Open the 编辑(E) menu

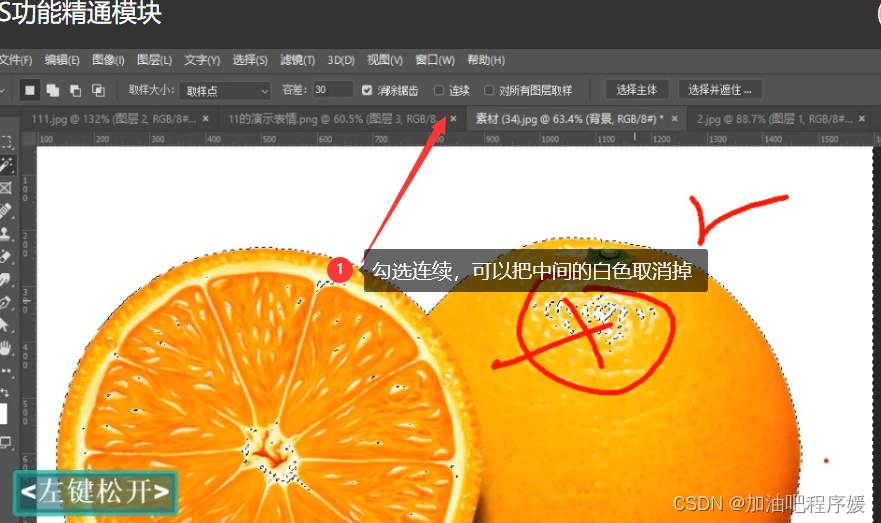tap(62, 60)
